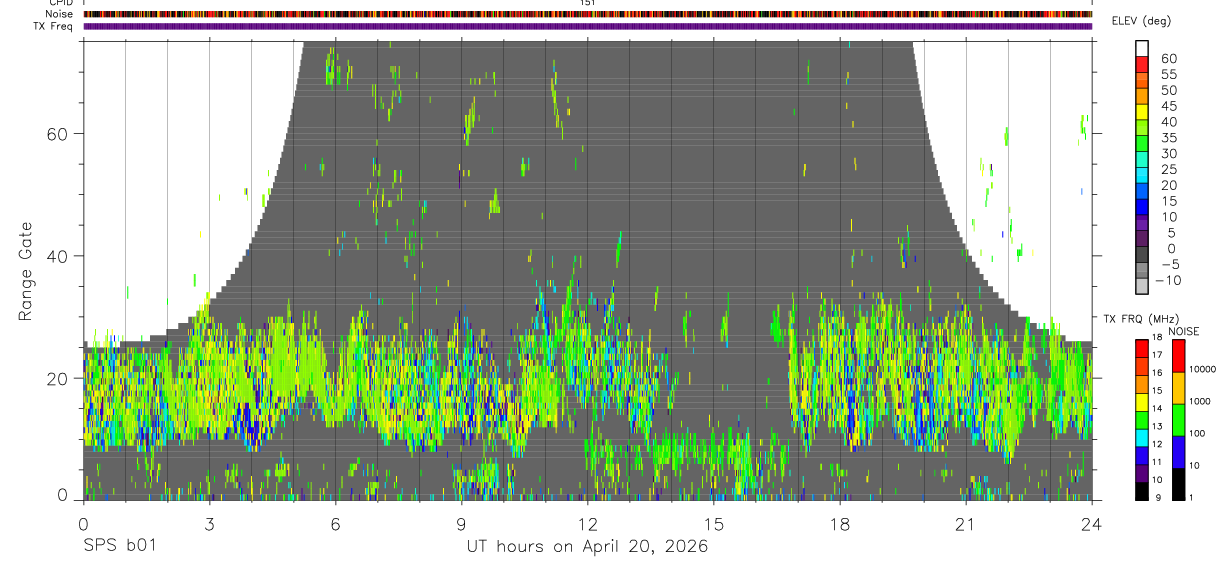Click the x-axis tick label '15'

coord(713,525)
